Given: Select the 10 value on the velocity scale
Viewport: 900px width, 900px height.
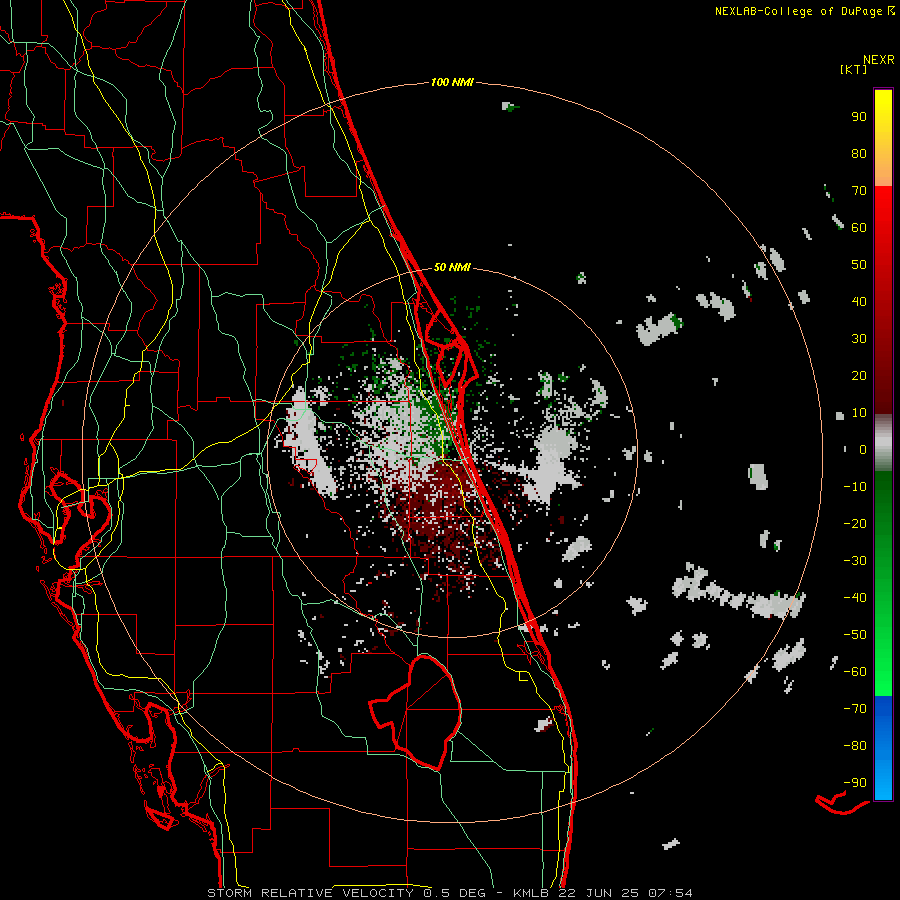Looking at the screenshot, I should (859, 413).
